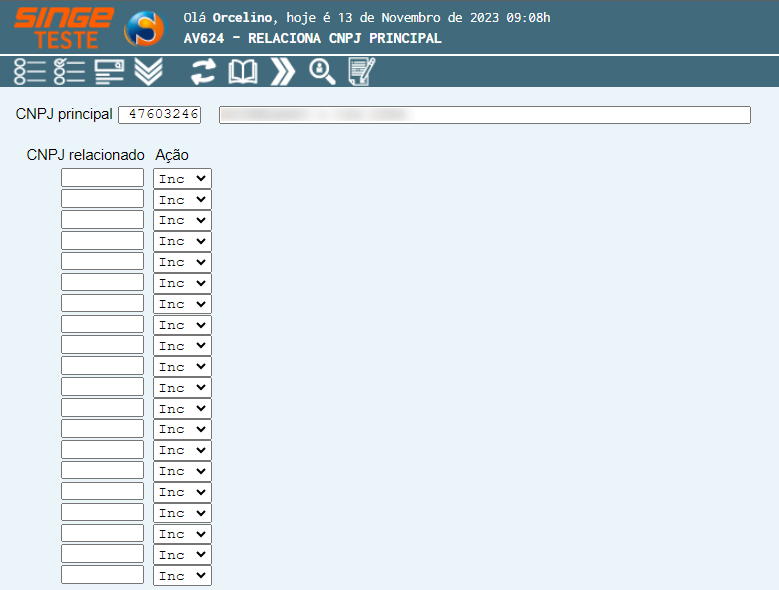Click the triple down chevron icon
Image resolution: width=779 pixels, height=590 pixels.
[148, 71]
